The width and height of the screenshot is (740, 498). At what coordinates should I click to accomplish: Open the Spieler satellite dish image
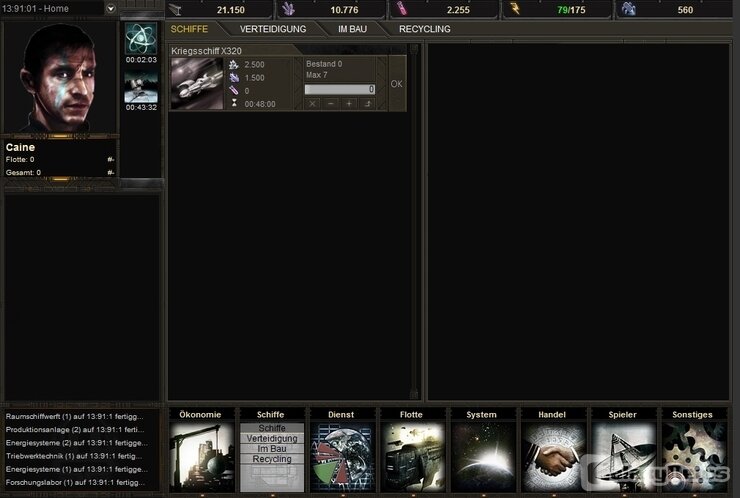tap(623, 457)
